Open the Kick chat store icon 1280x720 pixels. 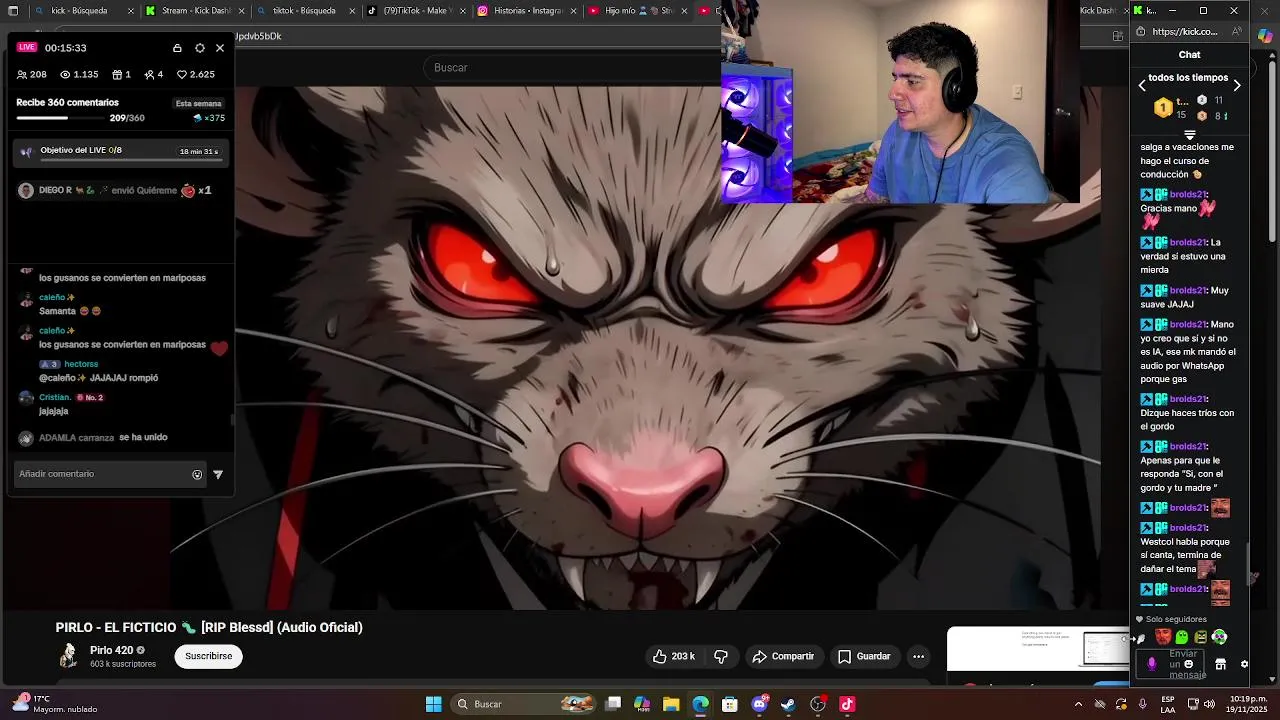[x=1220, y=664]
